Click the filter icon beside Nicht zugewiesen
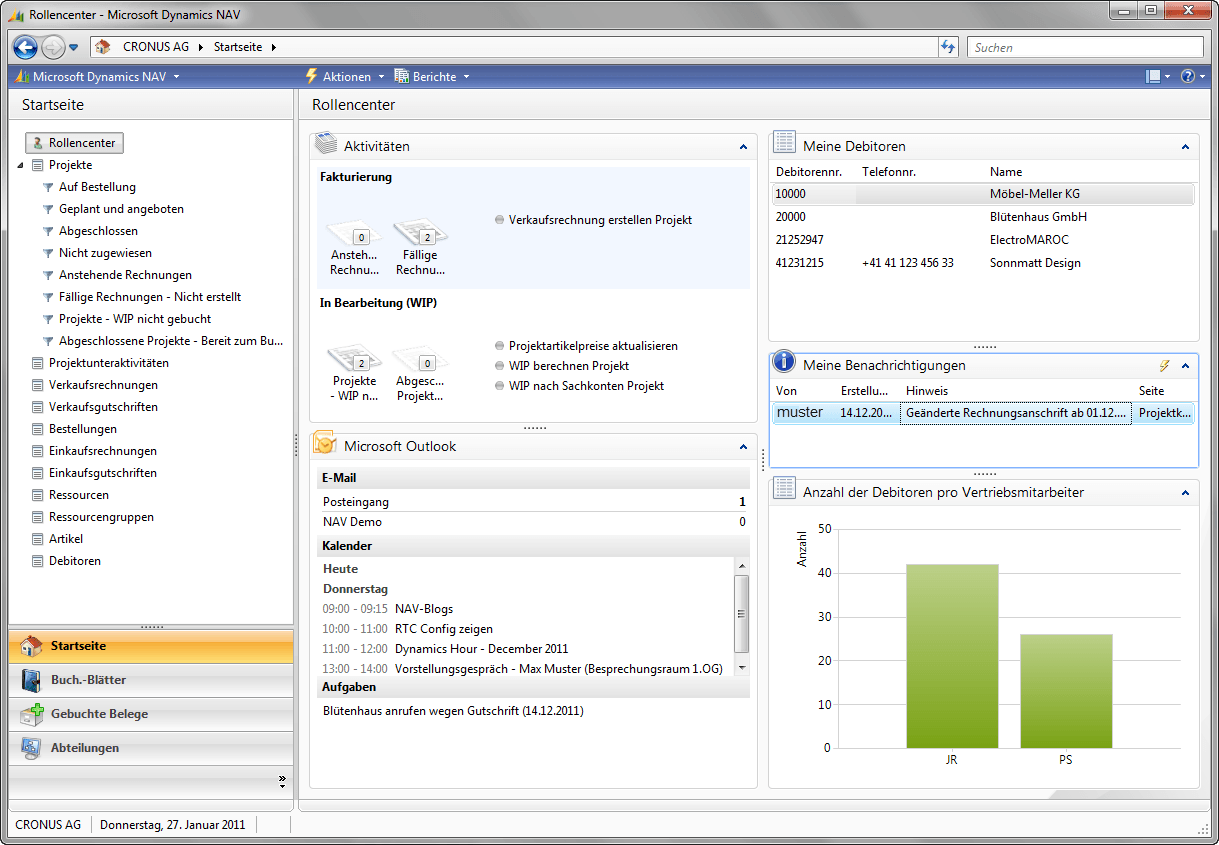 [x=47, y=253]
